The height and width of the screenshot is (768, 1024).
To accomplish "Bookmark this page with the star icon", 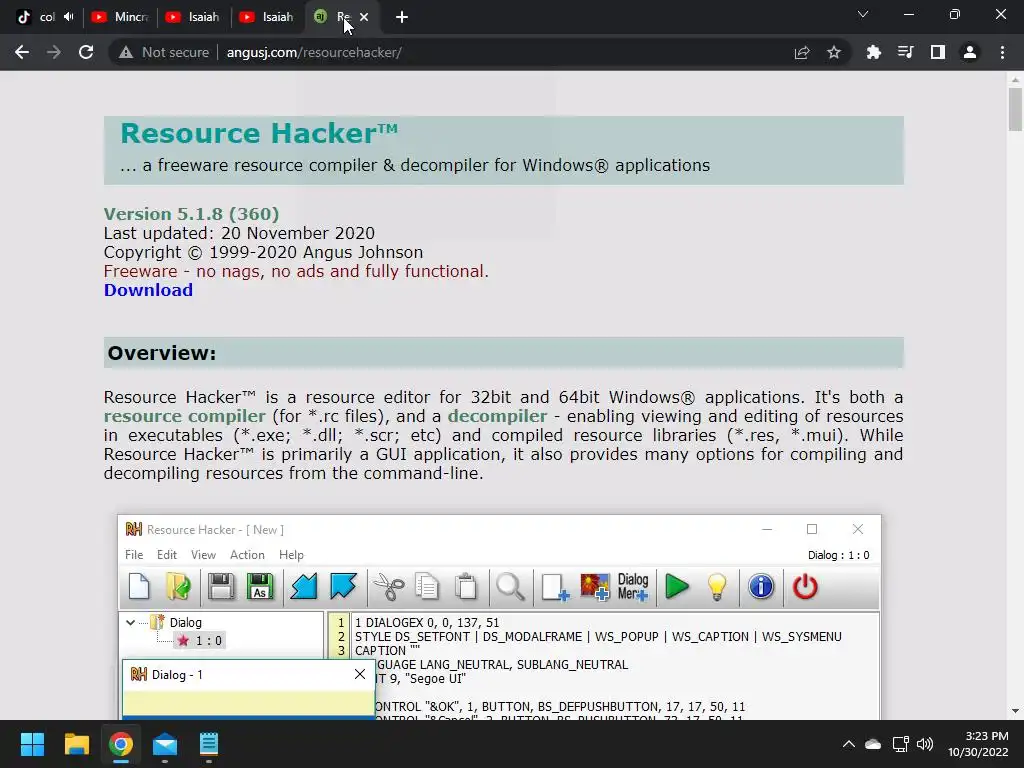I will [834, 52].
